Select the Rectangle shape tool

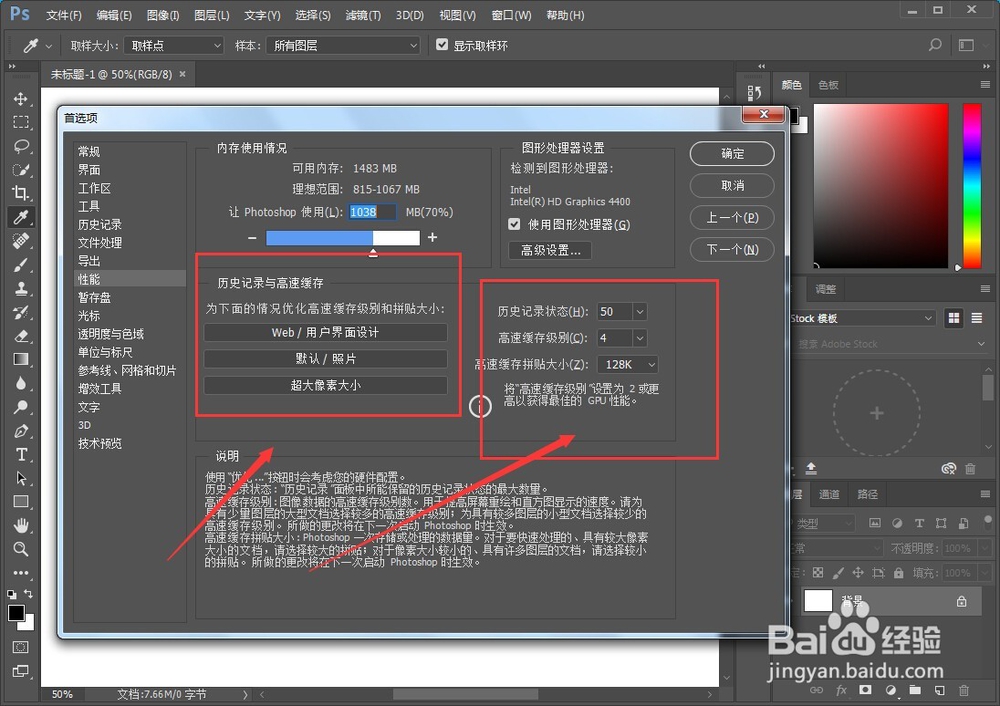coord(20,502)
